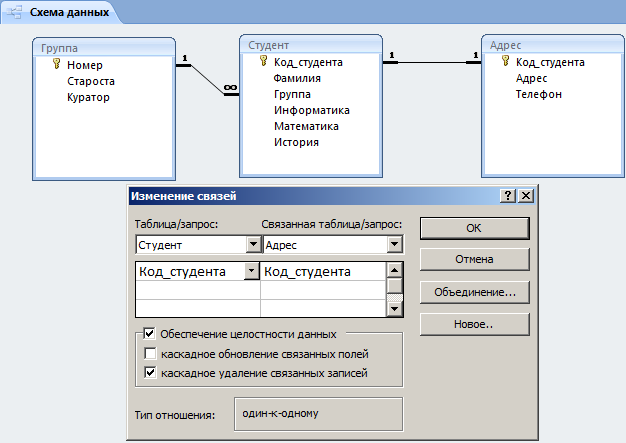Viewport: 626px width, 443px height.
Task: Select Группа field in Студент table
Action: pos(292,95)
